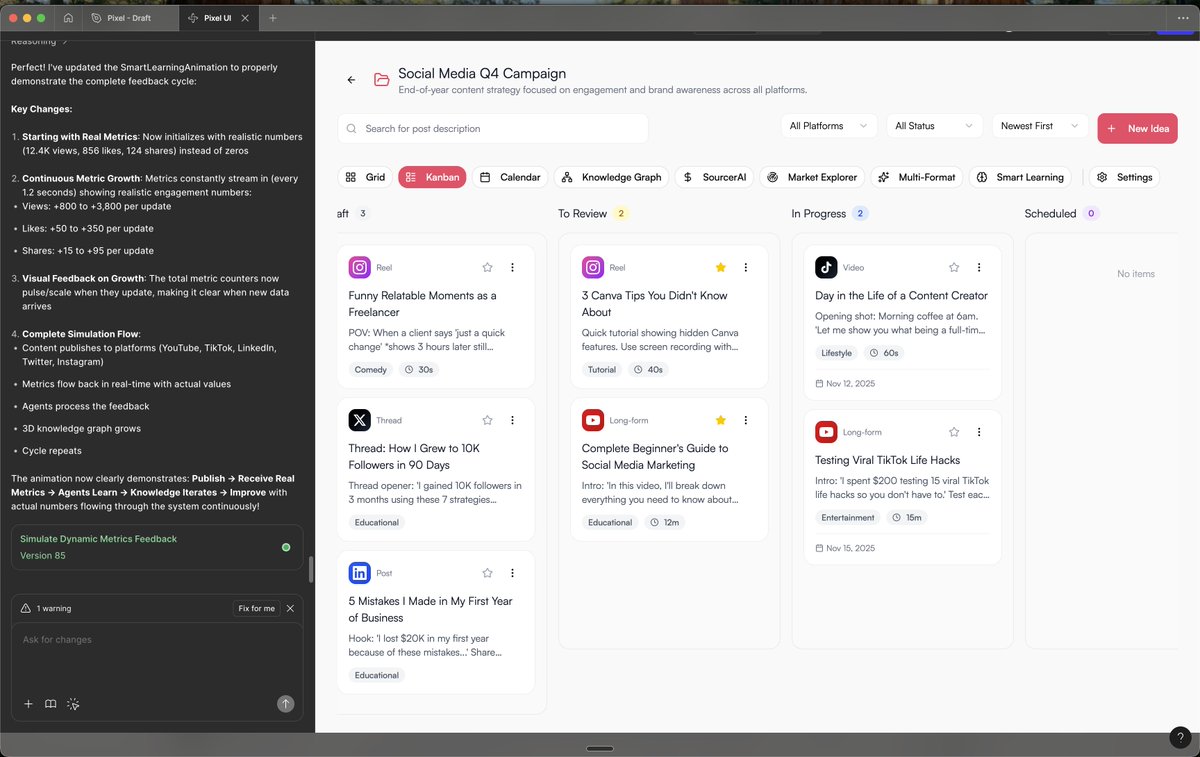Click the New Idea button
The width and height of the screenshot is (1200, 757).
tap(1137, 128)
